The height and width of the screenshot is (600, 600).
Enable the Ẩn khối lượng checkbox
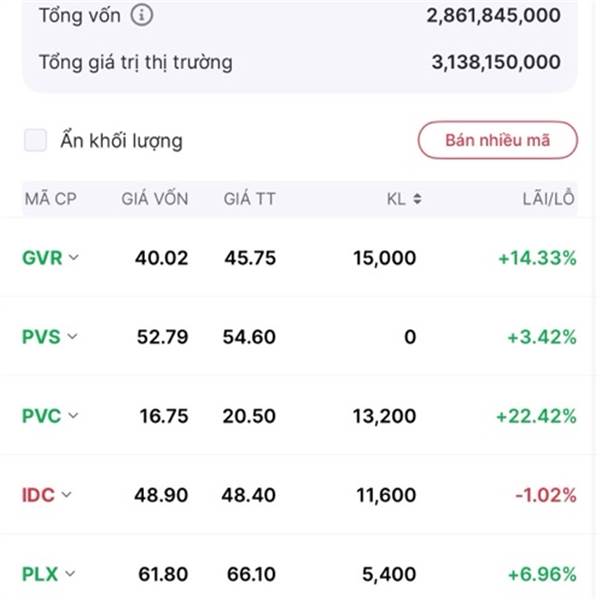pyautogui.click(x=36, y=141)
